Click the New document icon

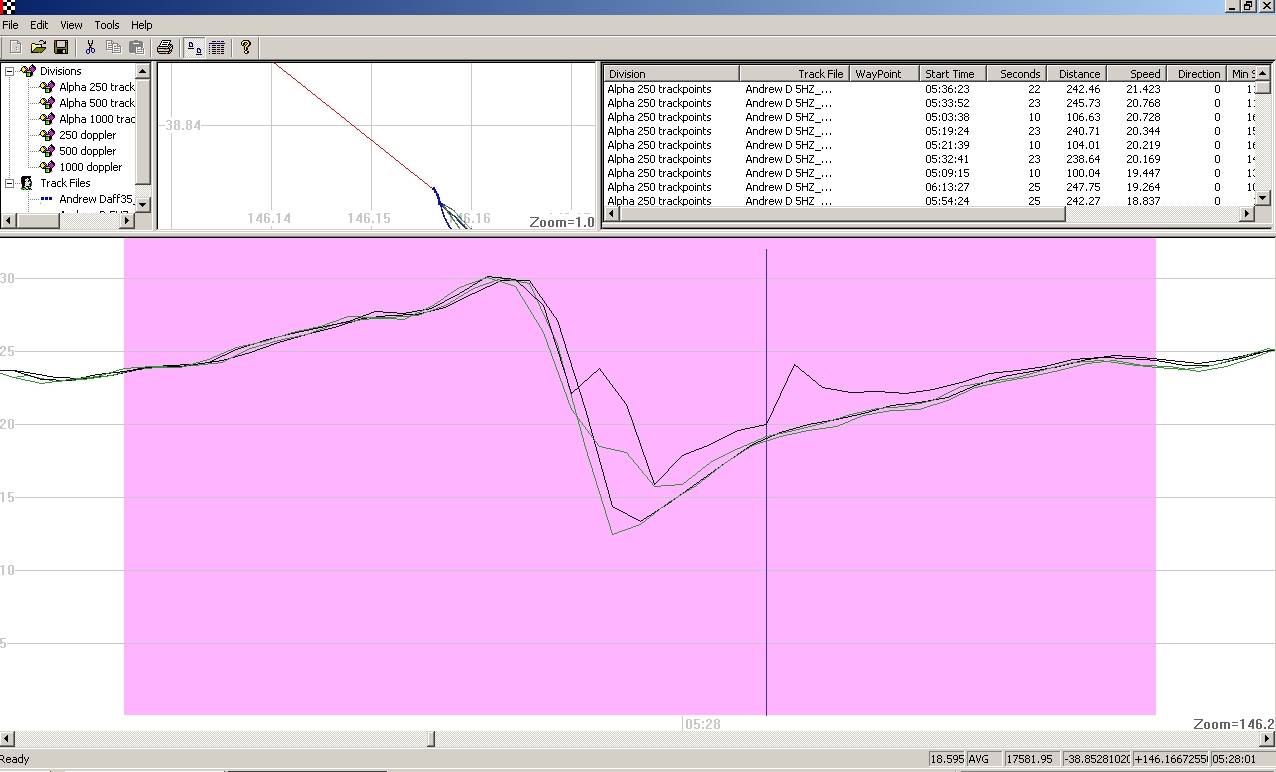(16, 47)
